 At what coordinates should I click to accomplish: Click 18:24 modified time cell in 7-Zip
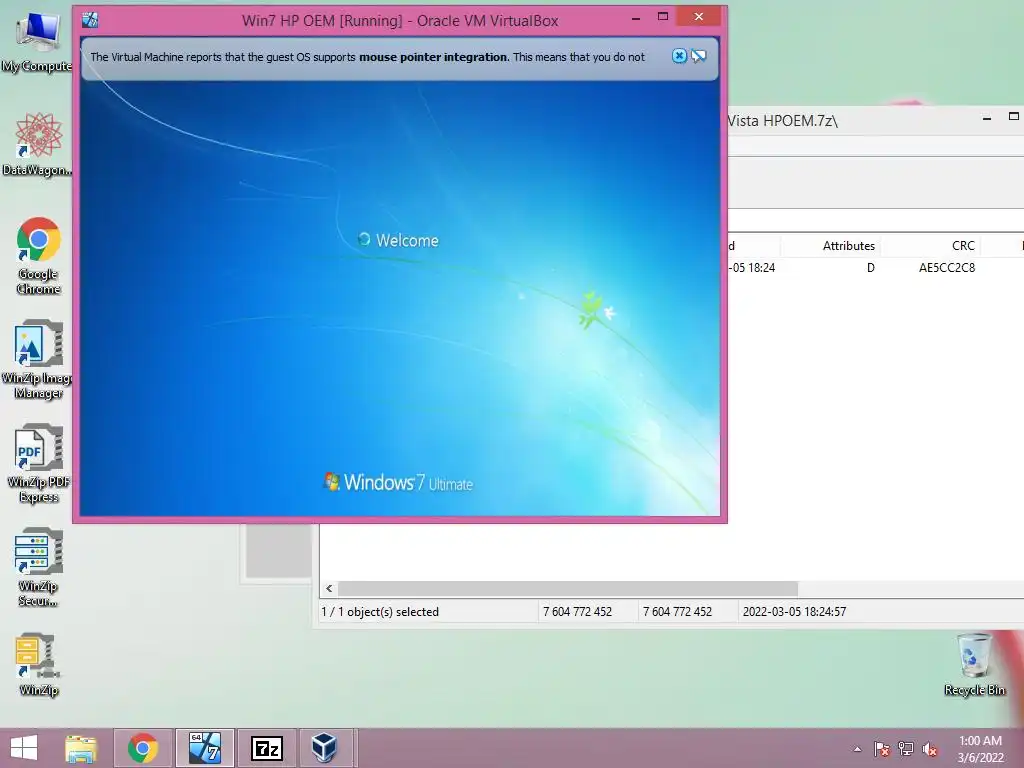point(752,268)
